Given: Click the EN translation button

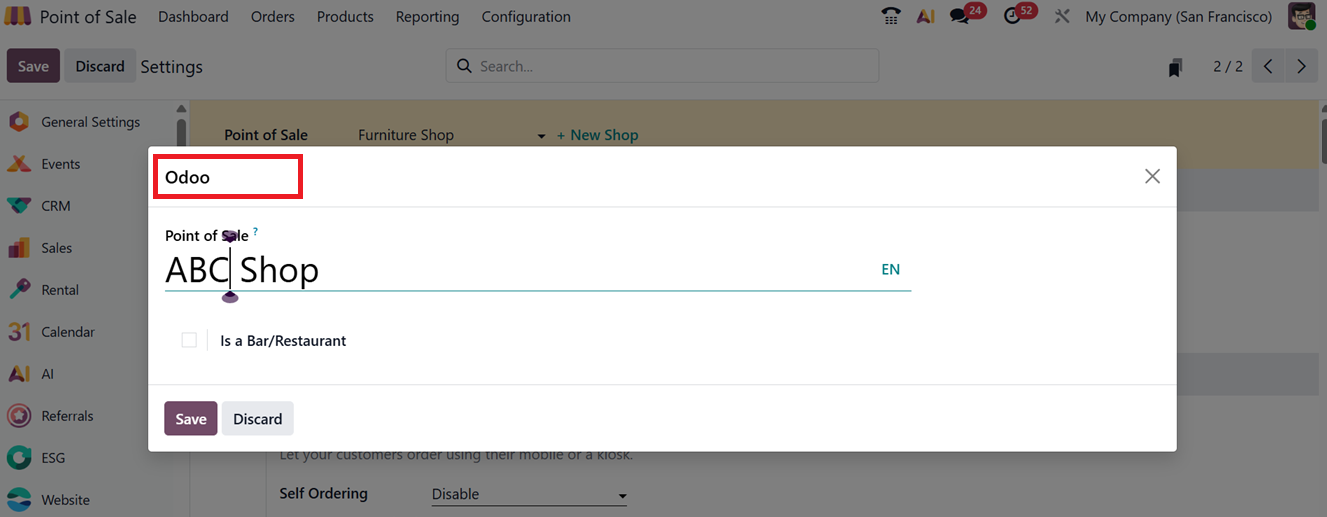Looking at the screenshot, I should click(890, 269).
